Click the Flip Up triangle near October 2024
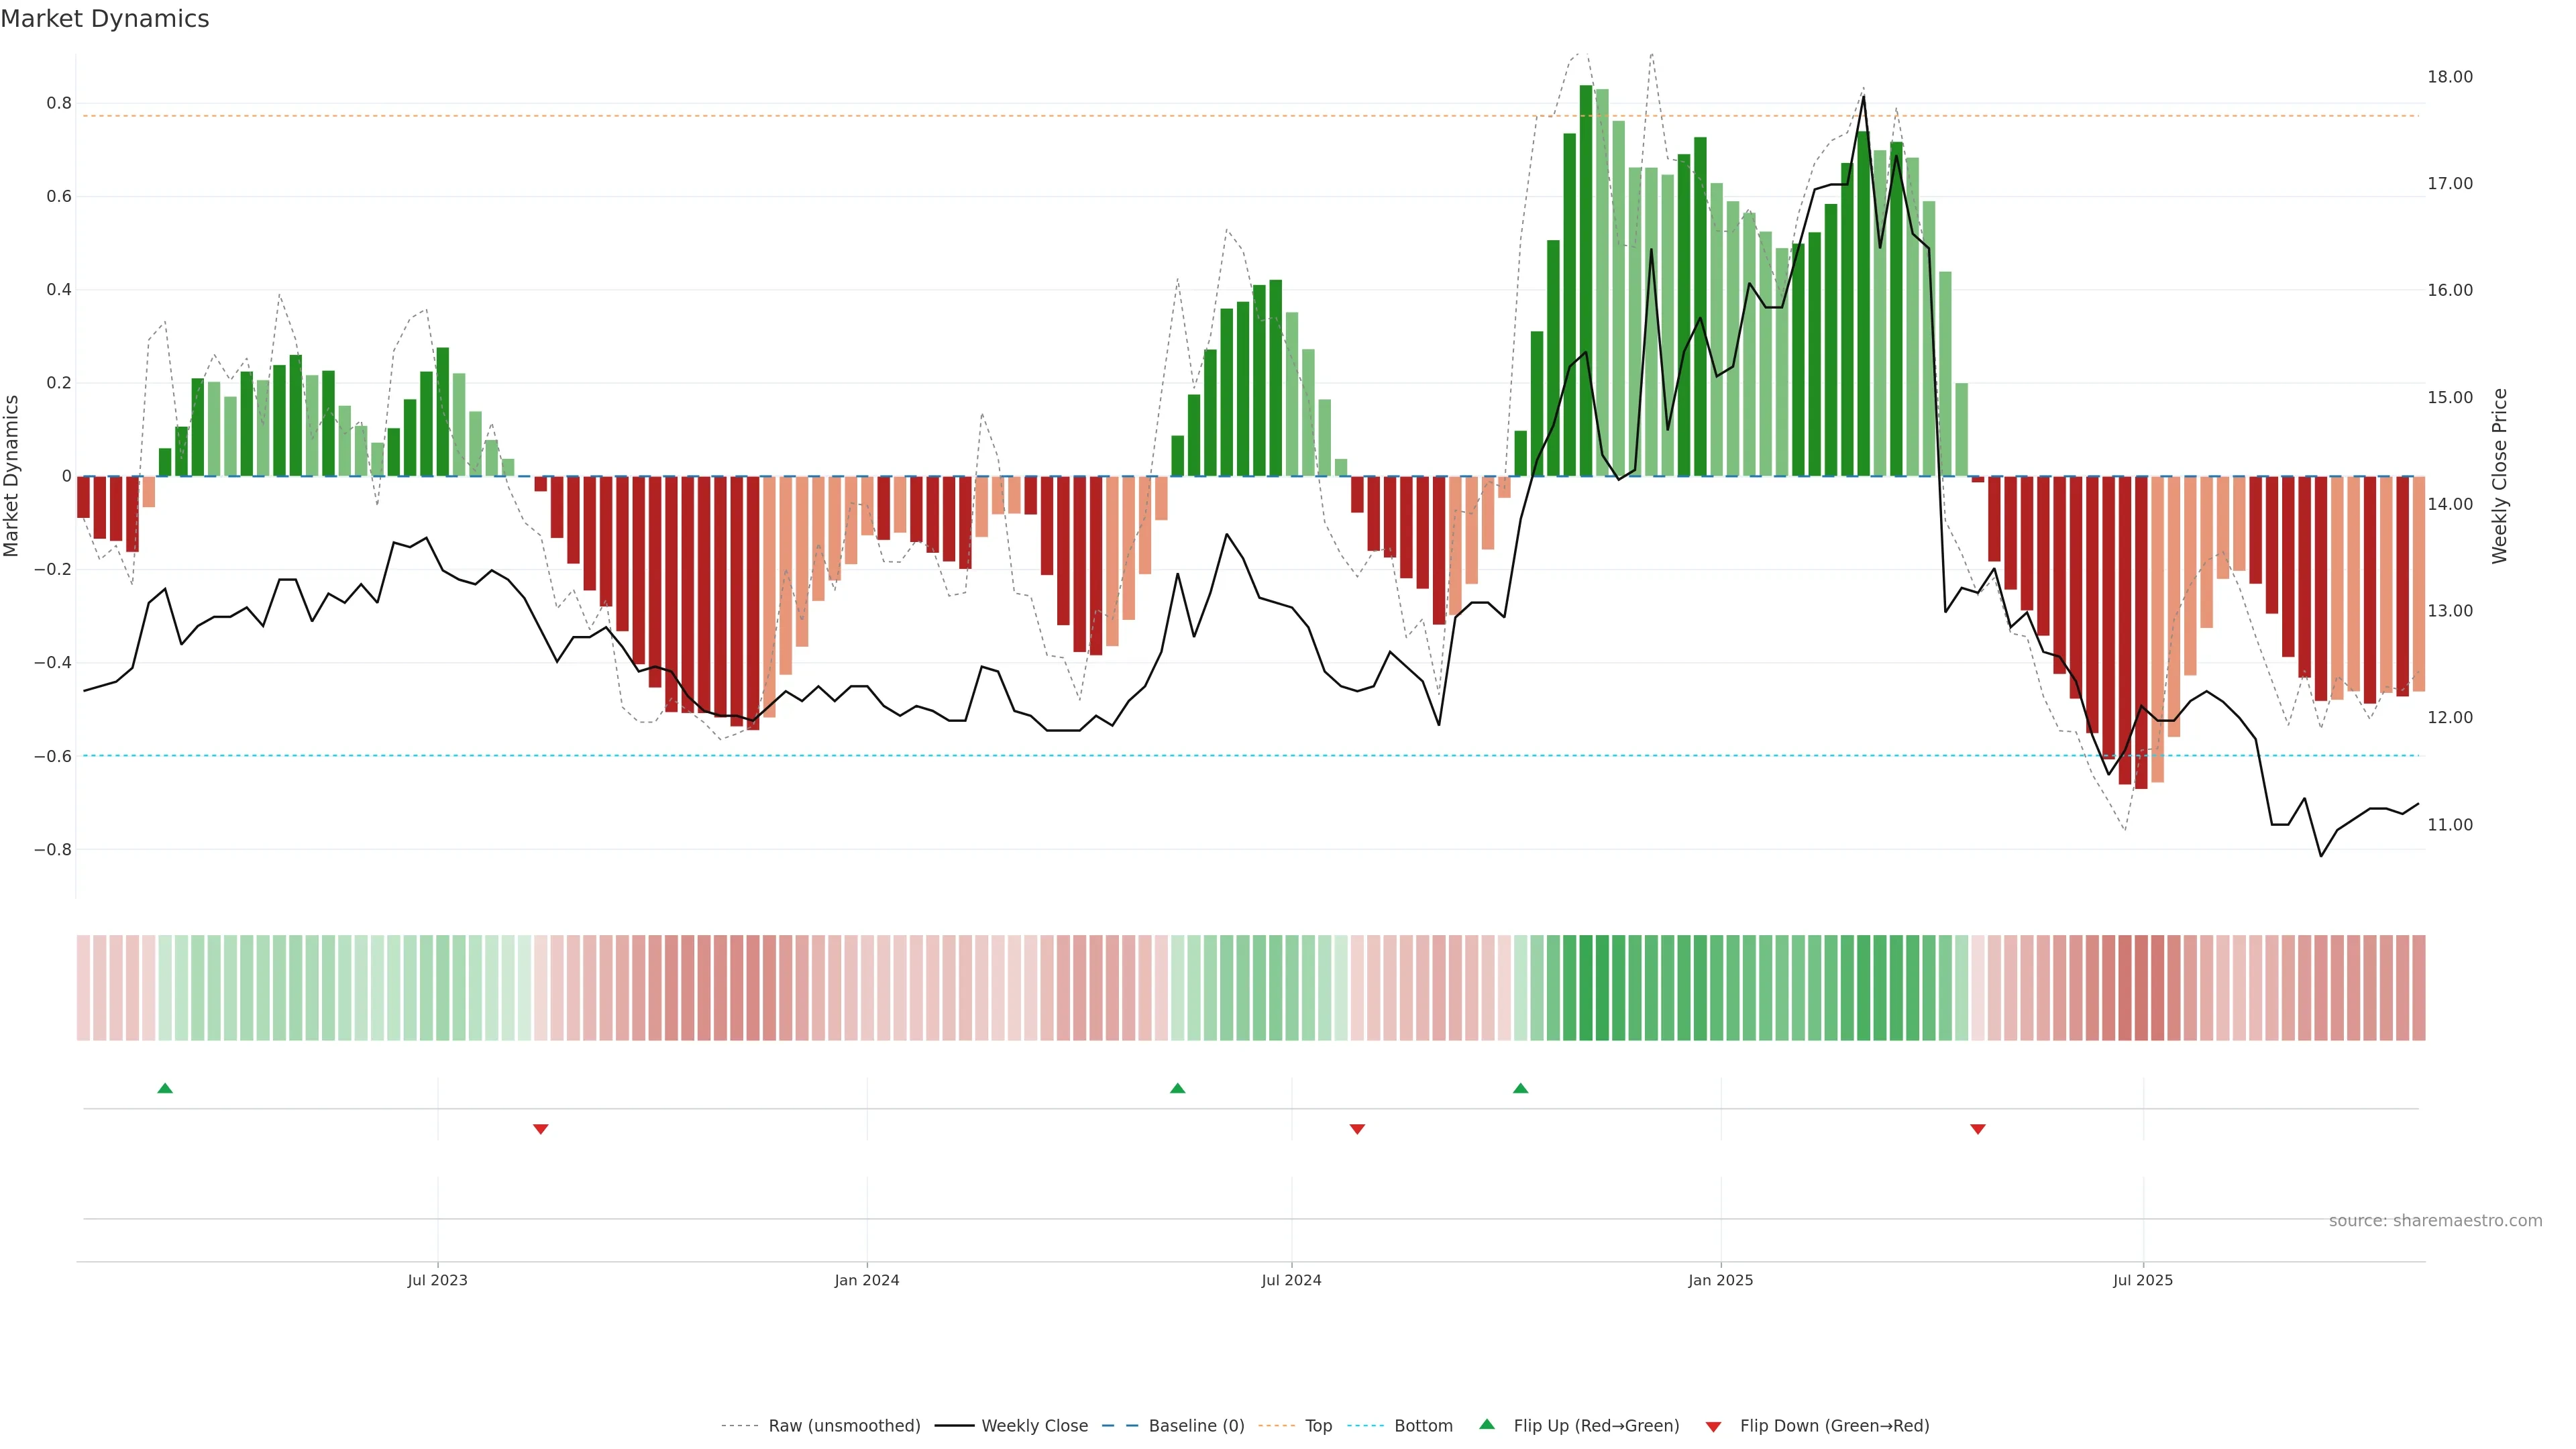This screenshot has width=2576, height=1449. coord(1520,1088)
